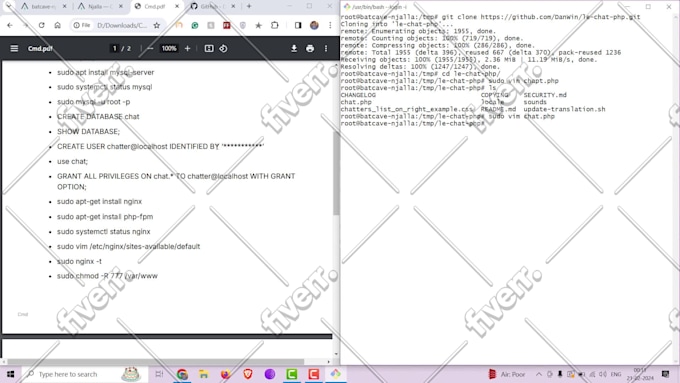
Task: Click the PDF page number field
Action: click(114, 49)
